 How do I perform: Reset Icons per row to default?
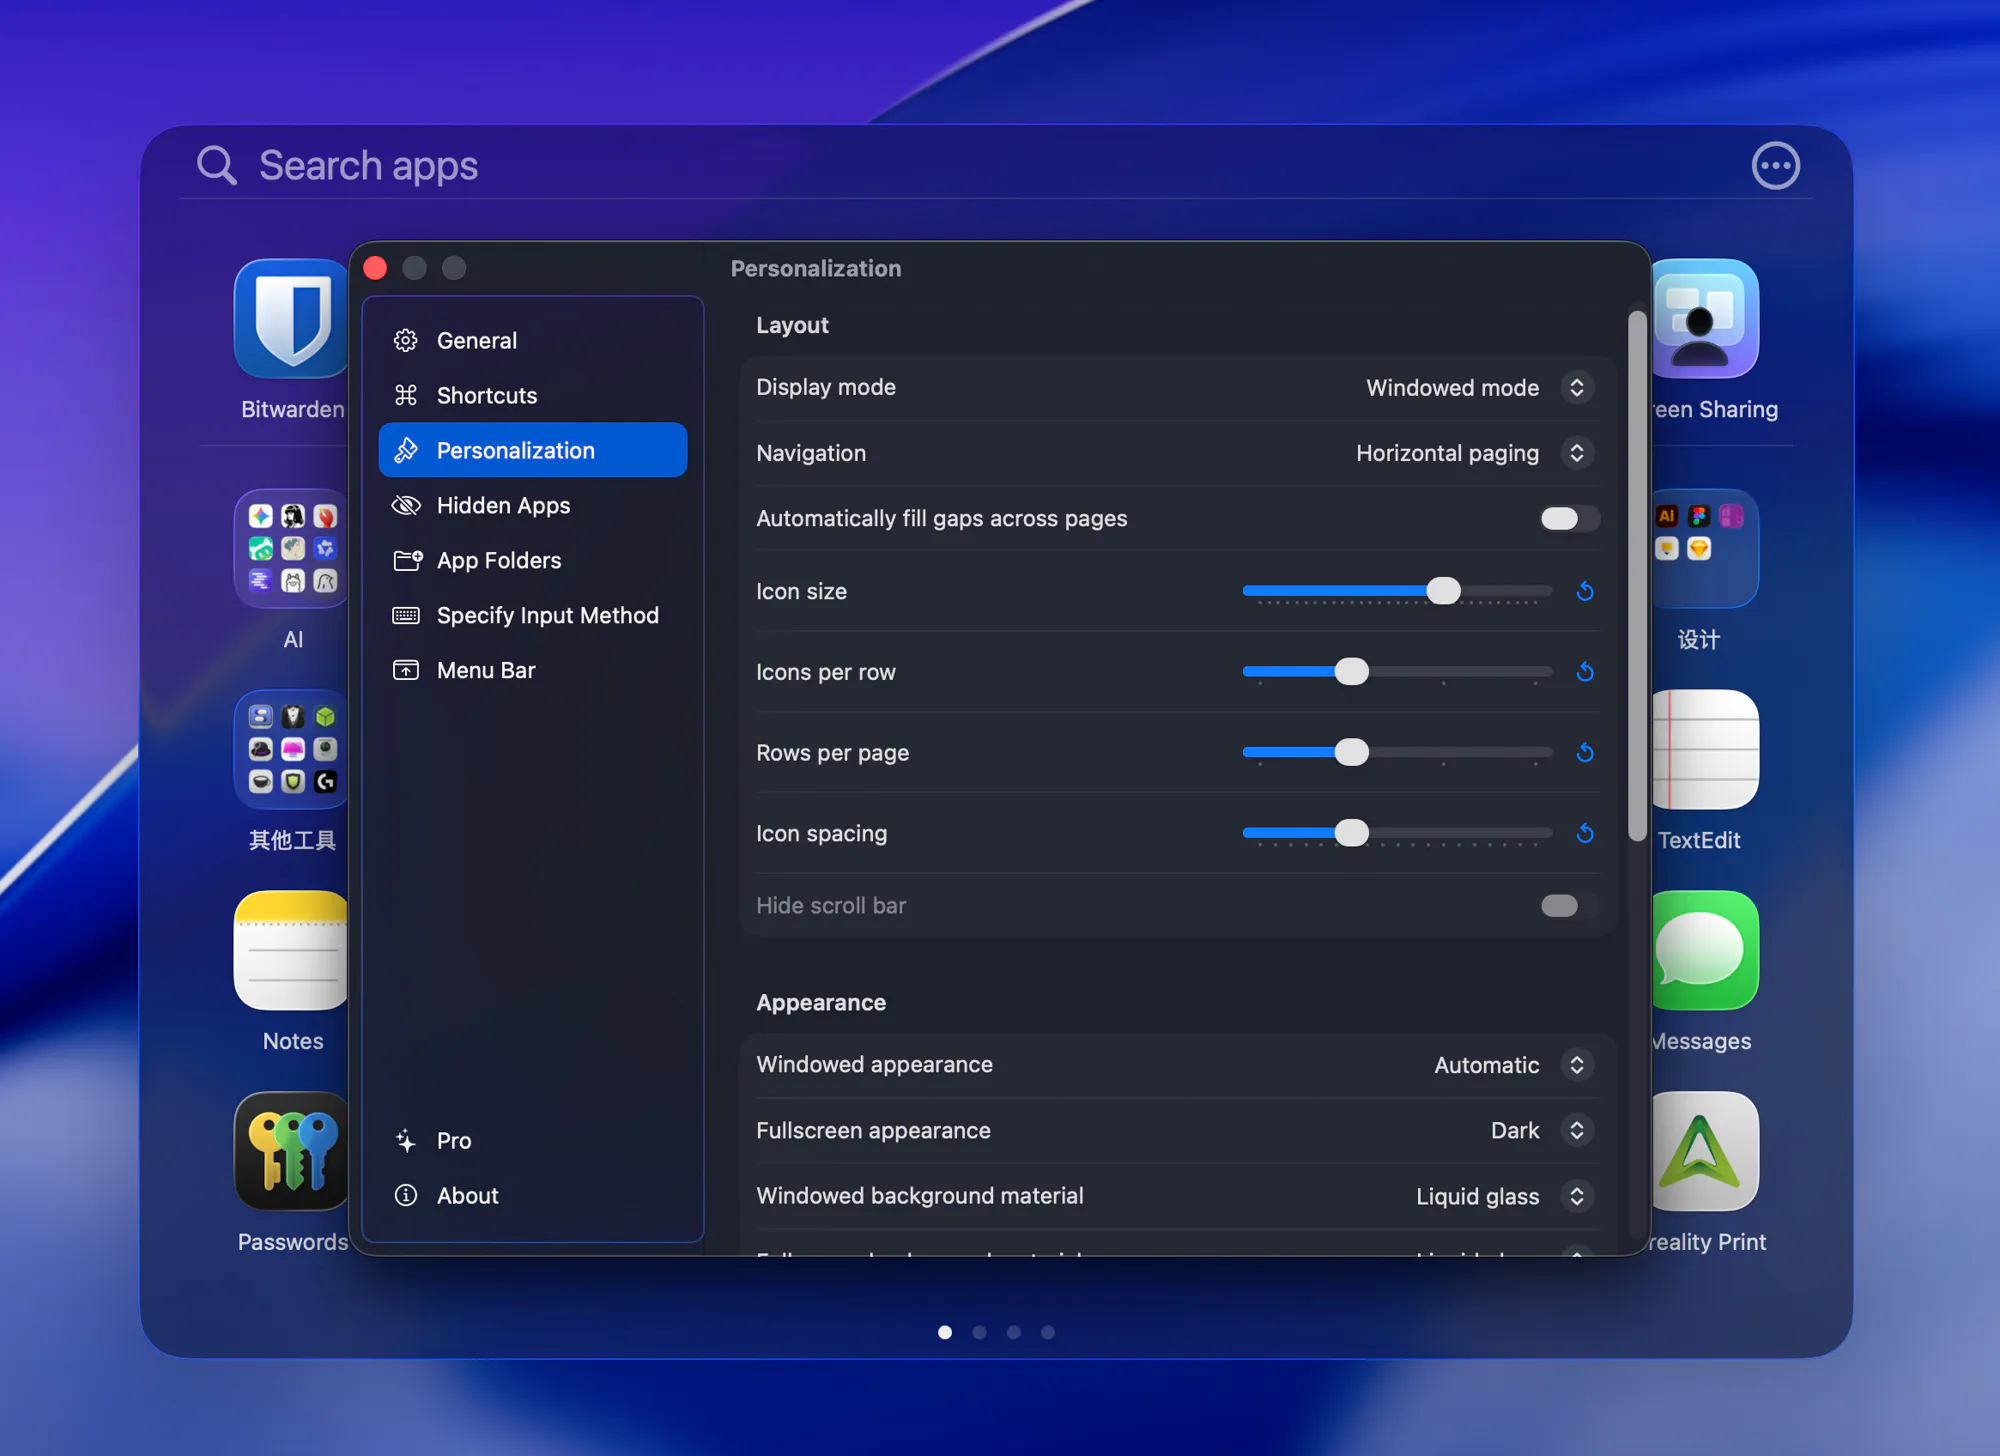coord(1585,672)
